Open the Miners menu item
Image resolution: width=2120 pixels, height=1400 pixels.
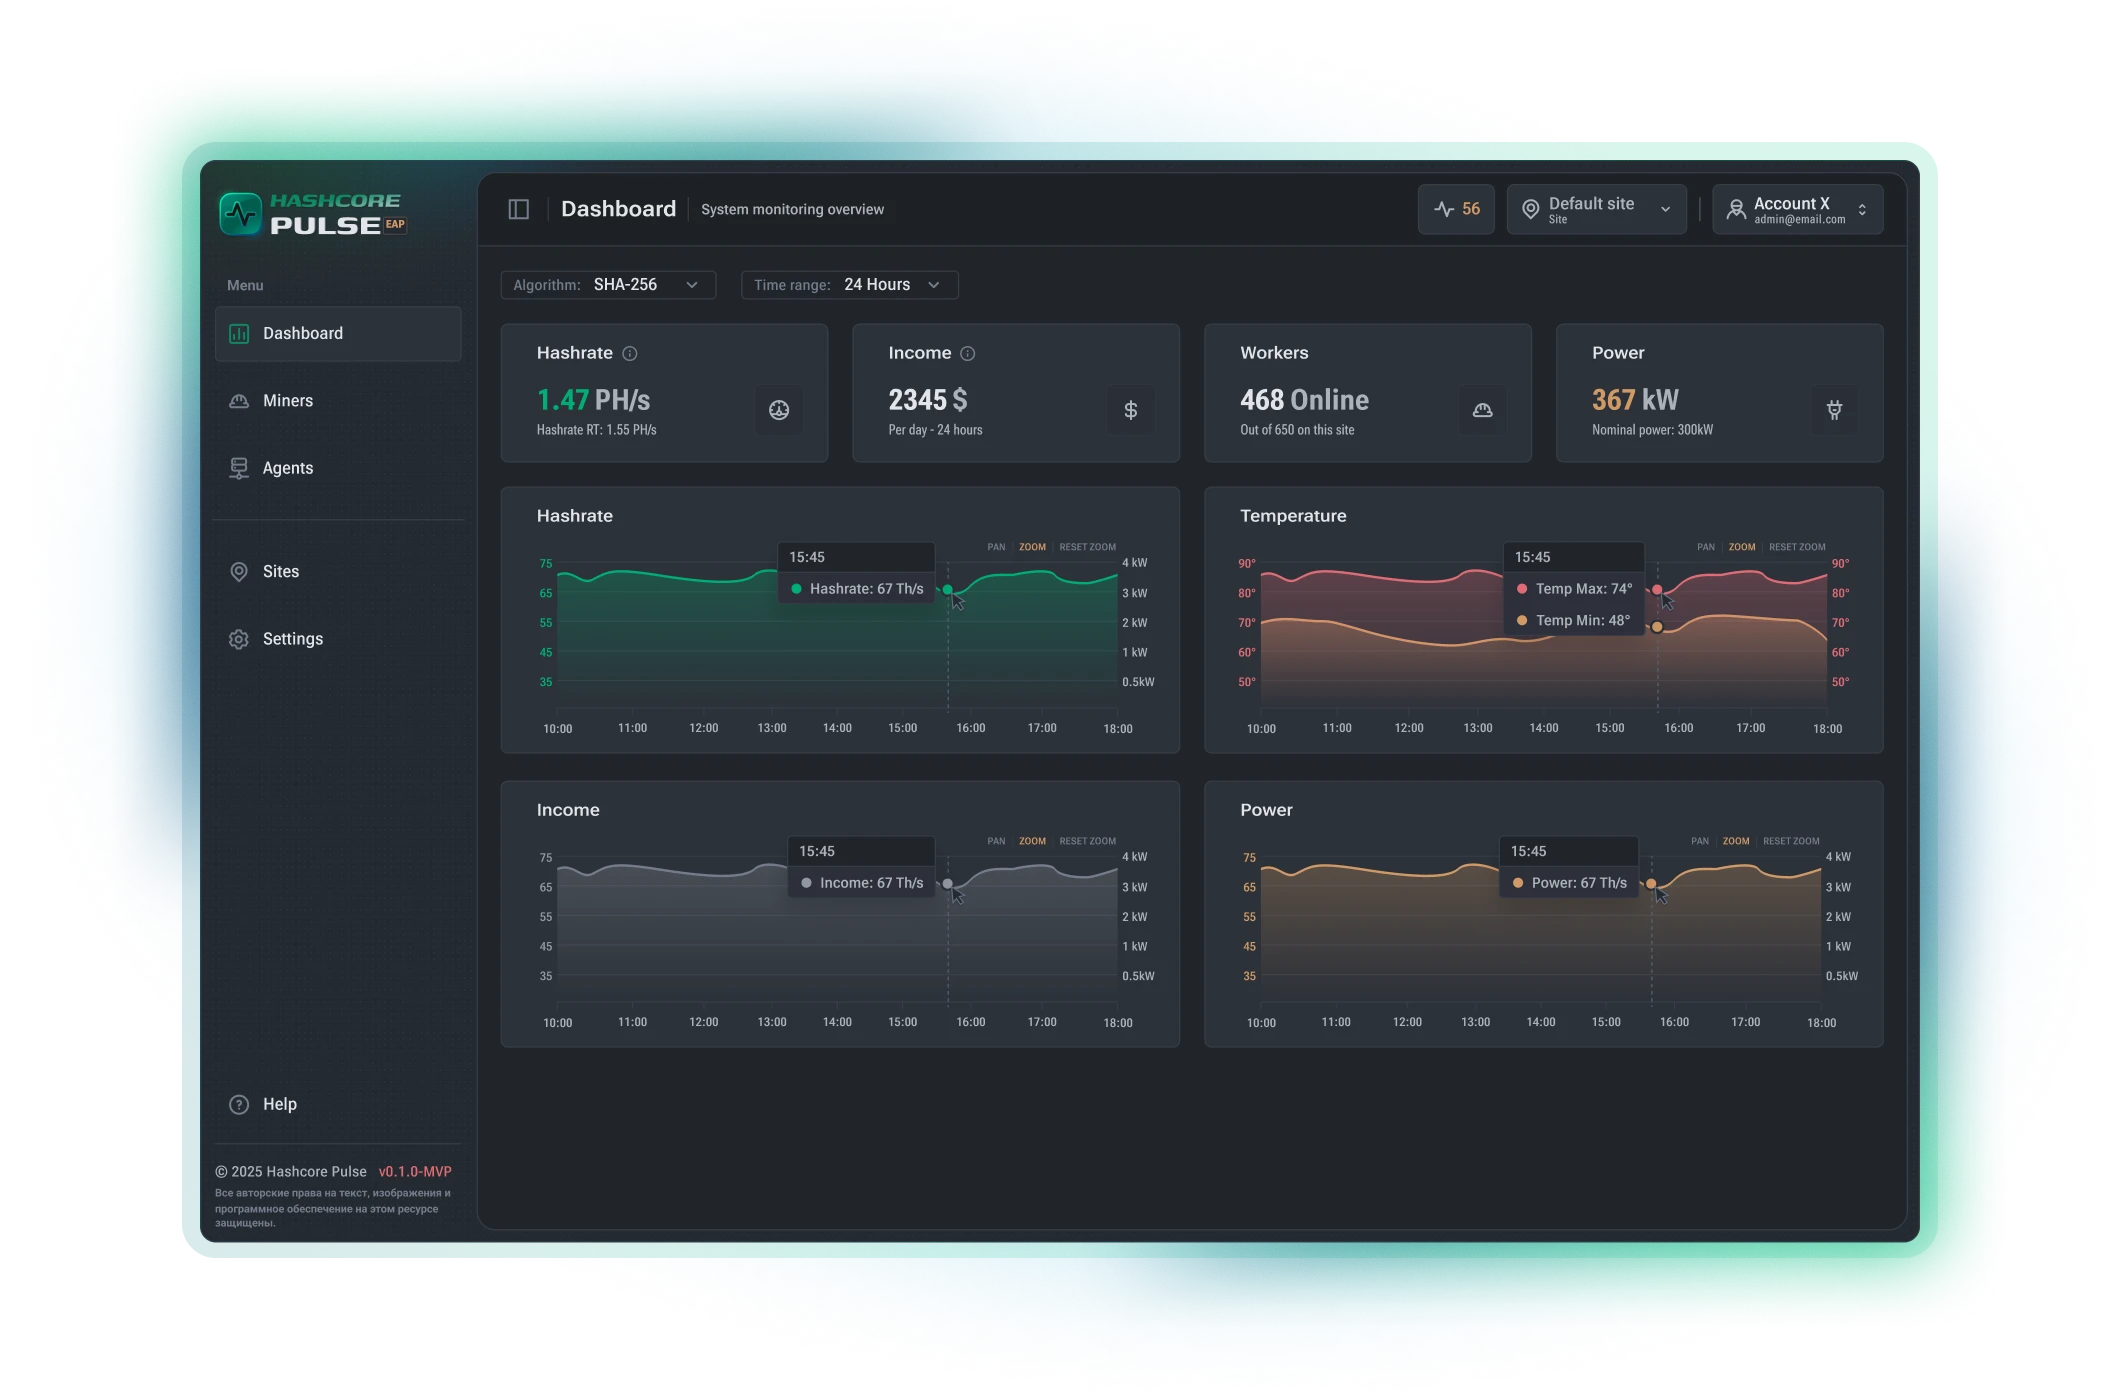click(x=288, y=401)
